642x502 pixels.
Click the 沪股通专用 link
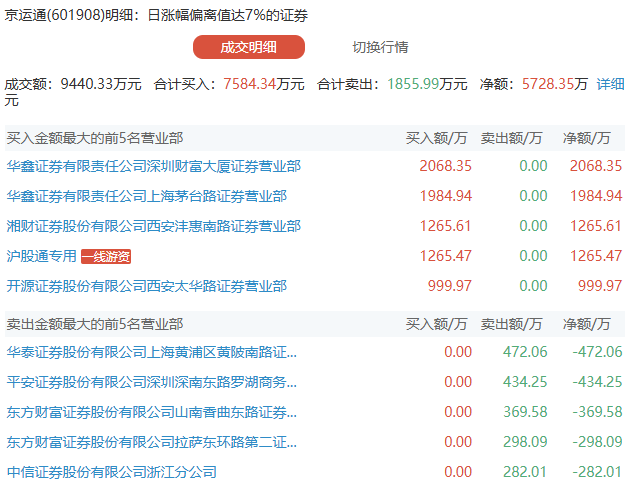pos(41,256)
